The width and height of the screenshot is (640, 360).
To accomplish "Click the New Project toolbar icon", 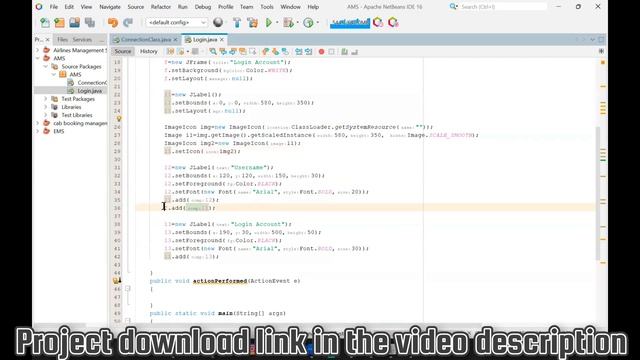I will (x=60, y=23).
